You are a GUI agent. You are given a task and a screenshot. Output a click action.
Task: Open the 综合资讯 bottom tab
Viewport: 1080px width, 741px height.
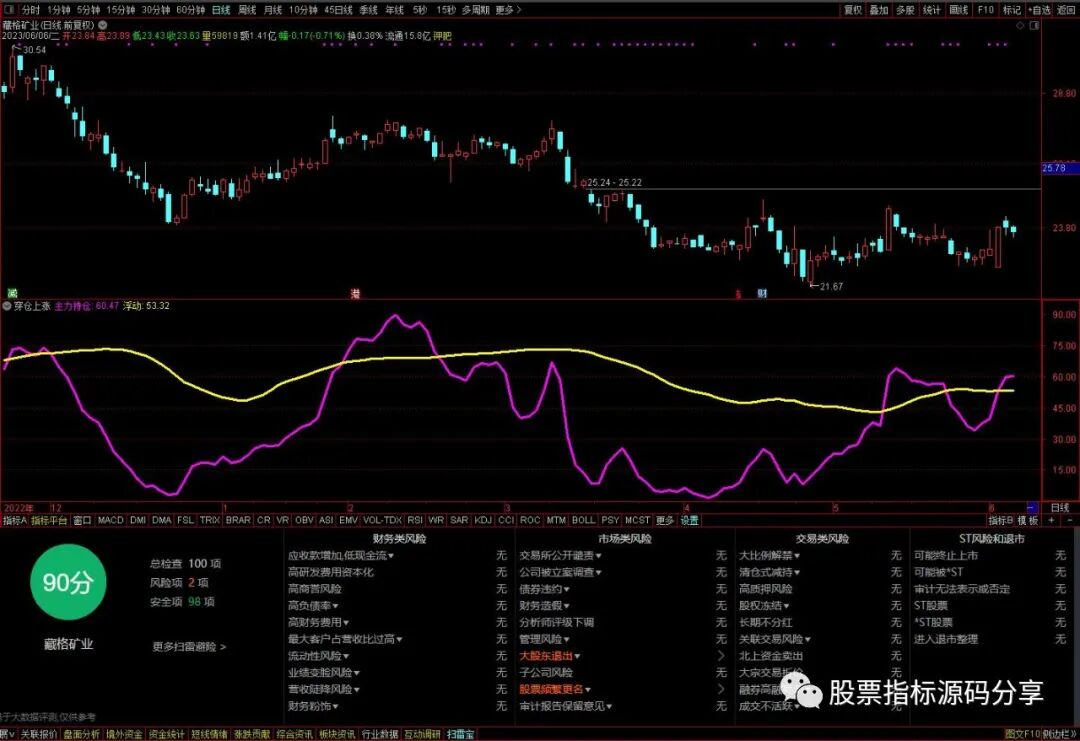(294, 734)
